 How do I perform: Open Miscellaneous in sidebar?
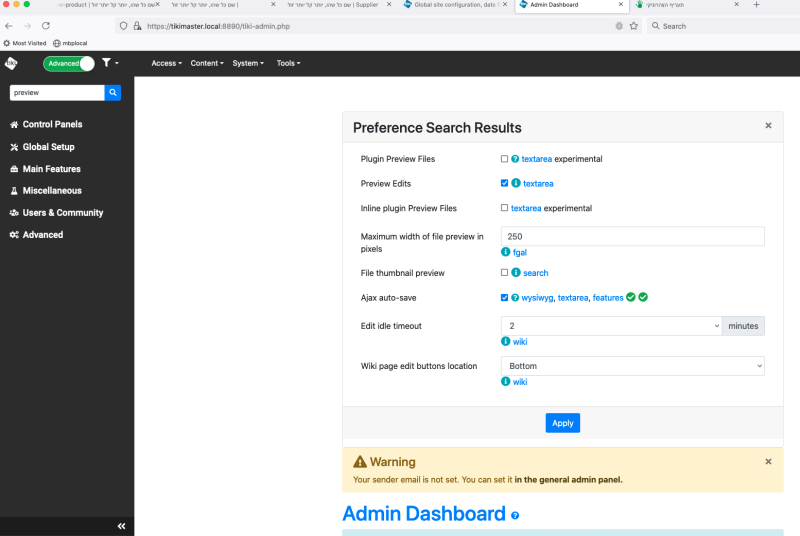click(46, 191)
